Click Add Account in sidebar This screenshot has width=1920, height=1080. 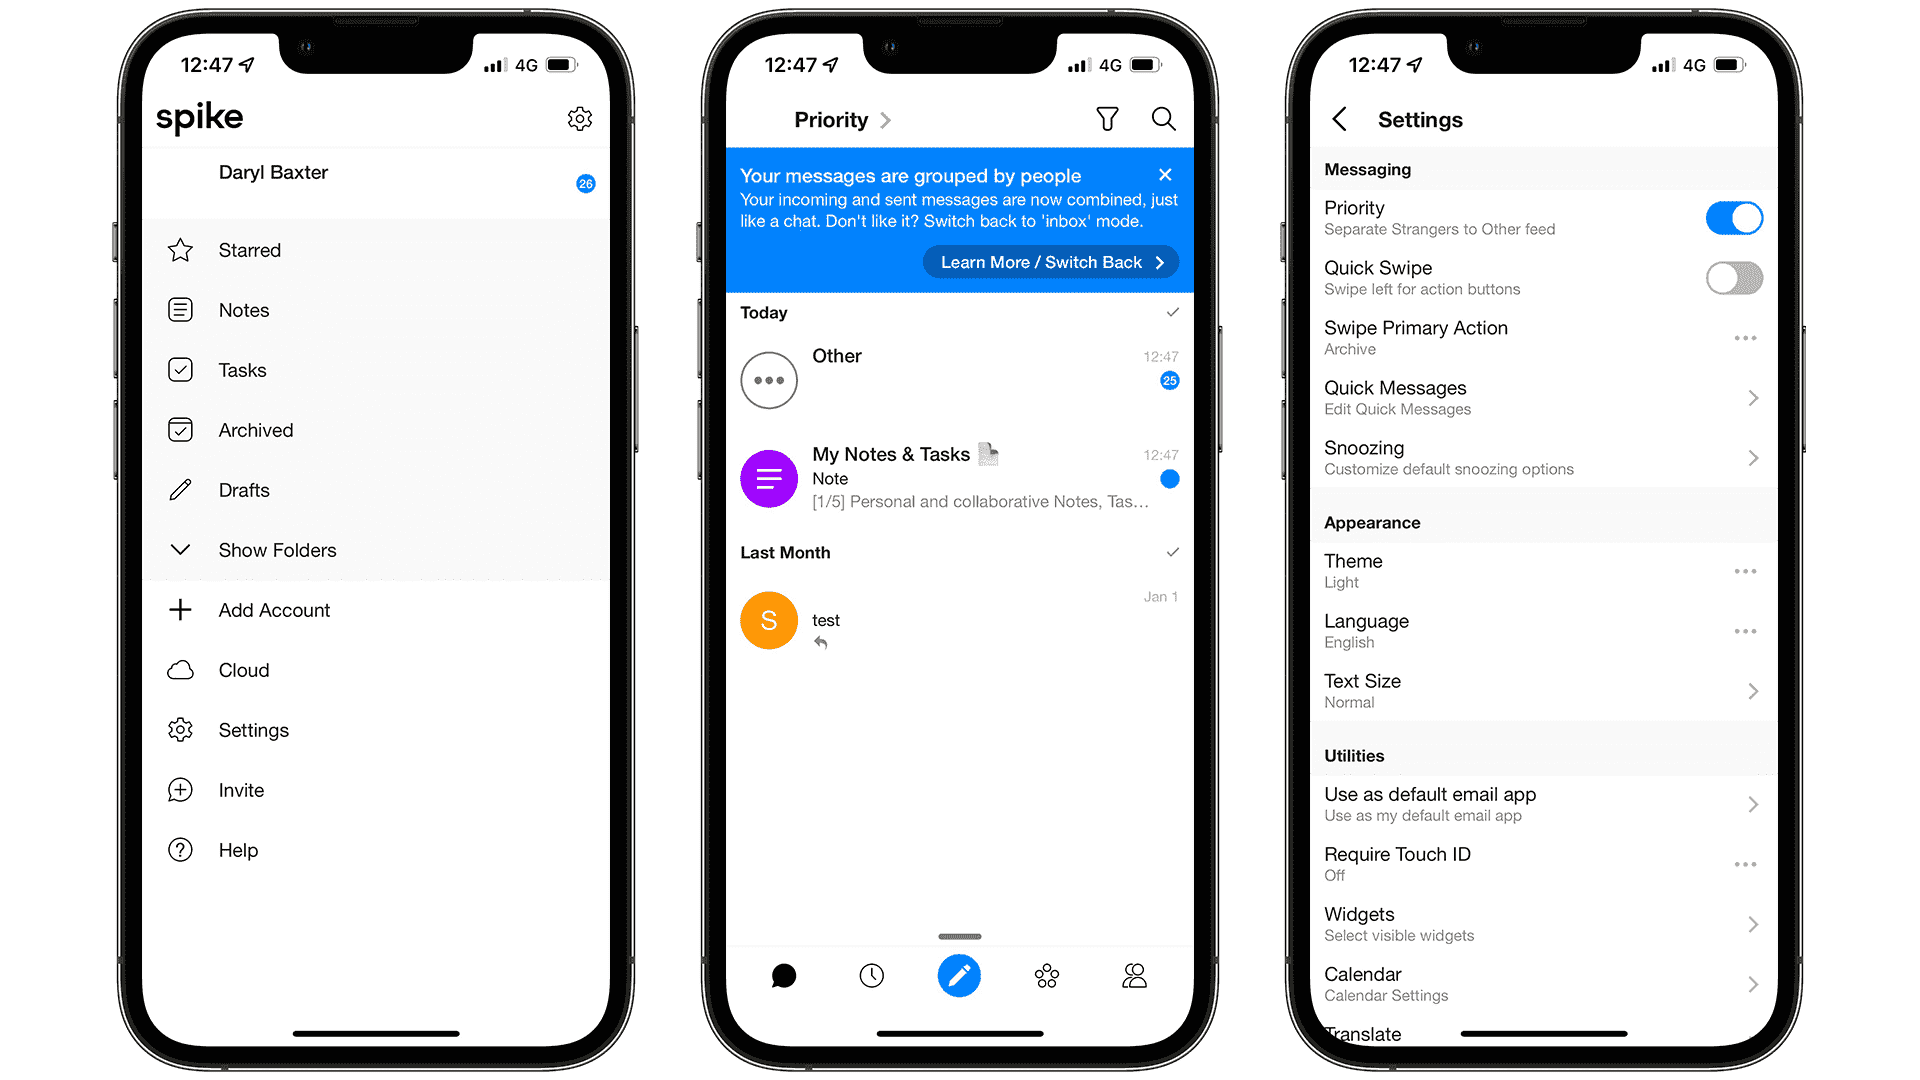[273, 609]
